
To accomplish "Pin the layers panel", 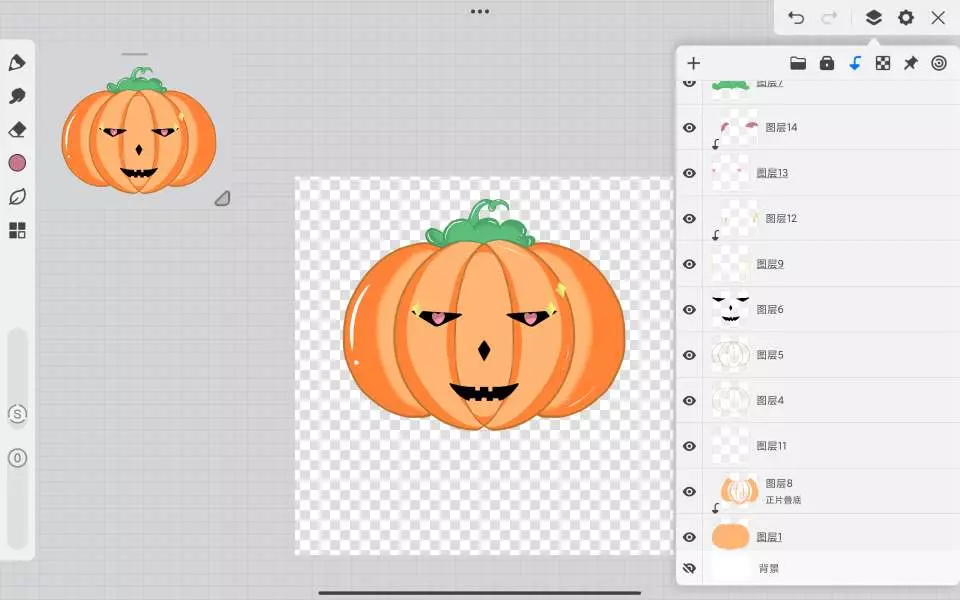I will coord(911,63).
